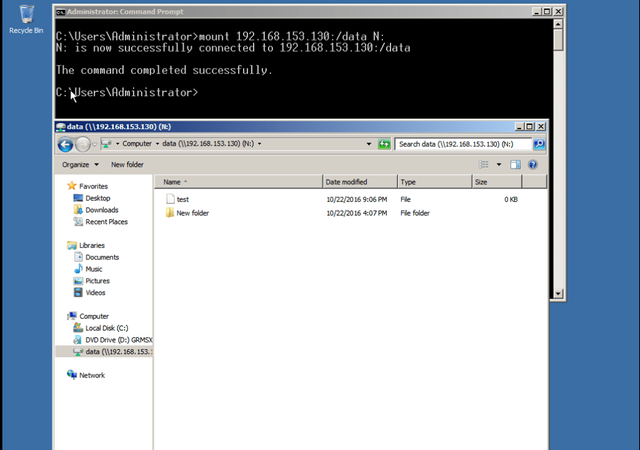
Task: Click the Command Prompt scrollbar thumb
Action: click(558, 40)
